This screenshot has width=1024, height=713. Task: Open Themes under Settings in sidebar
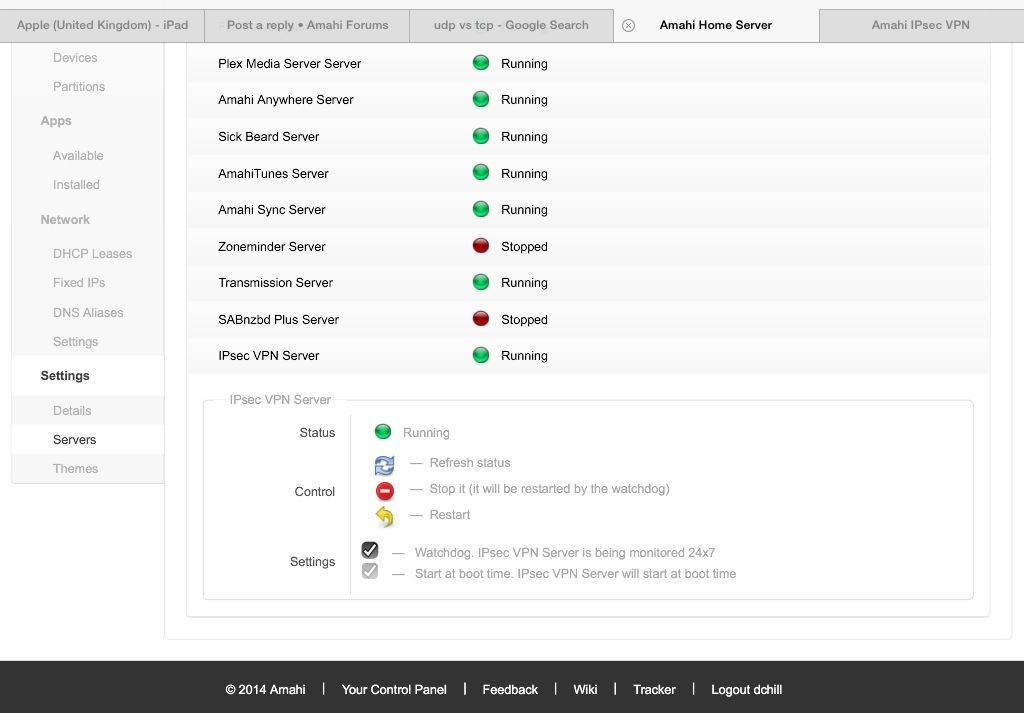point(76,469)
